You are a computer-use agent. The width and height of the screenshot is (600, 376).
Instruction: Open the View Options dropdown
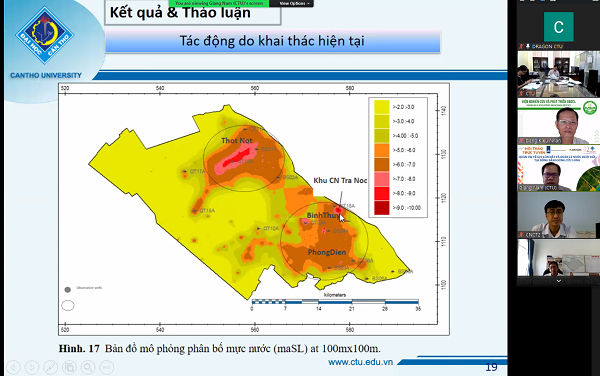(292, 3)
